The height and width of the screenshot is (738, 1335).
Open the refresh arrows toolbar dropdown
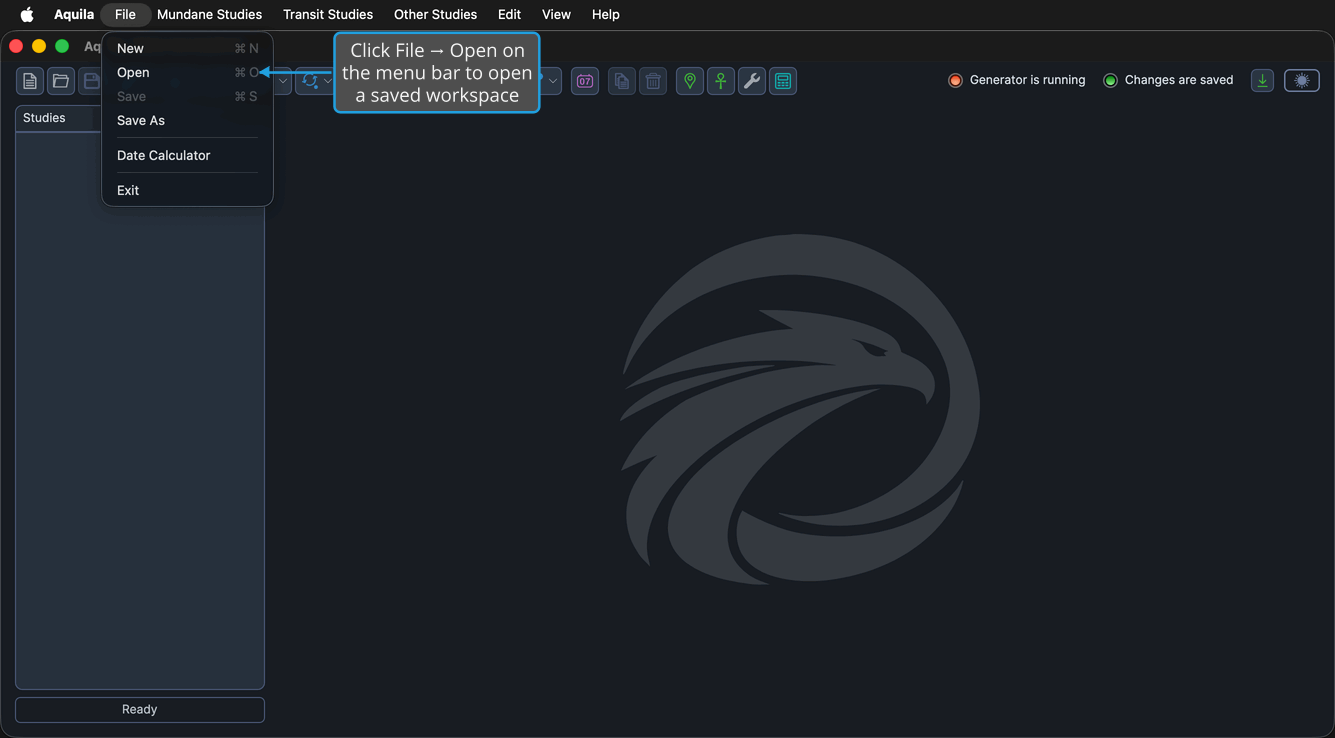click(327, 81)
